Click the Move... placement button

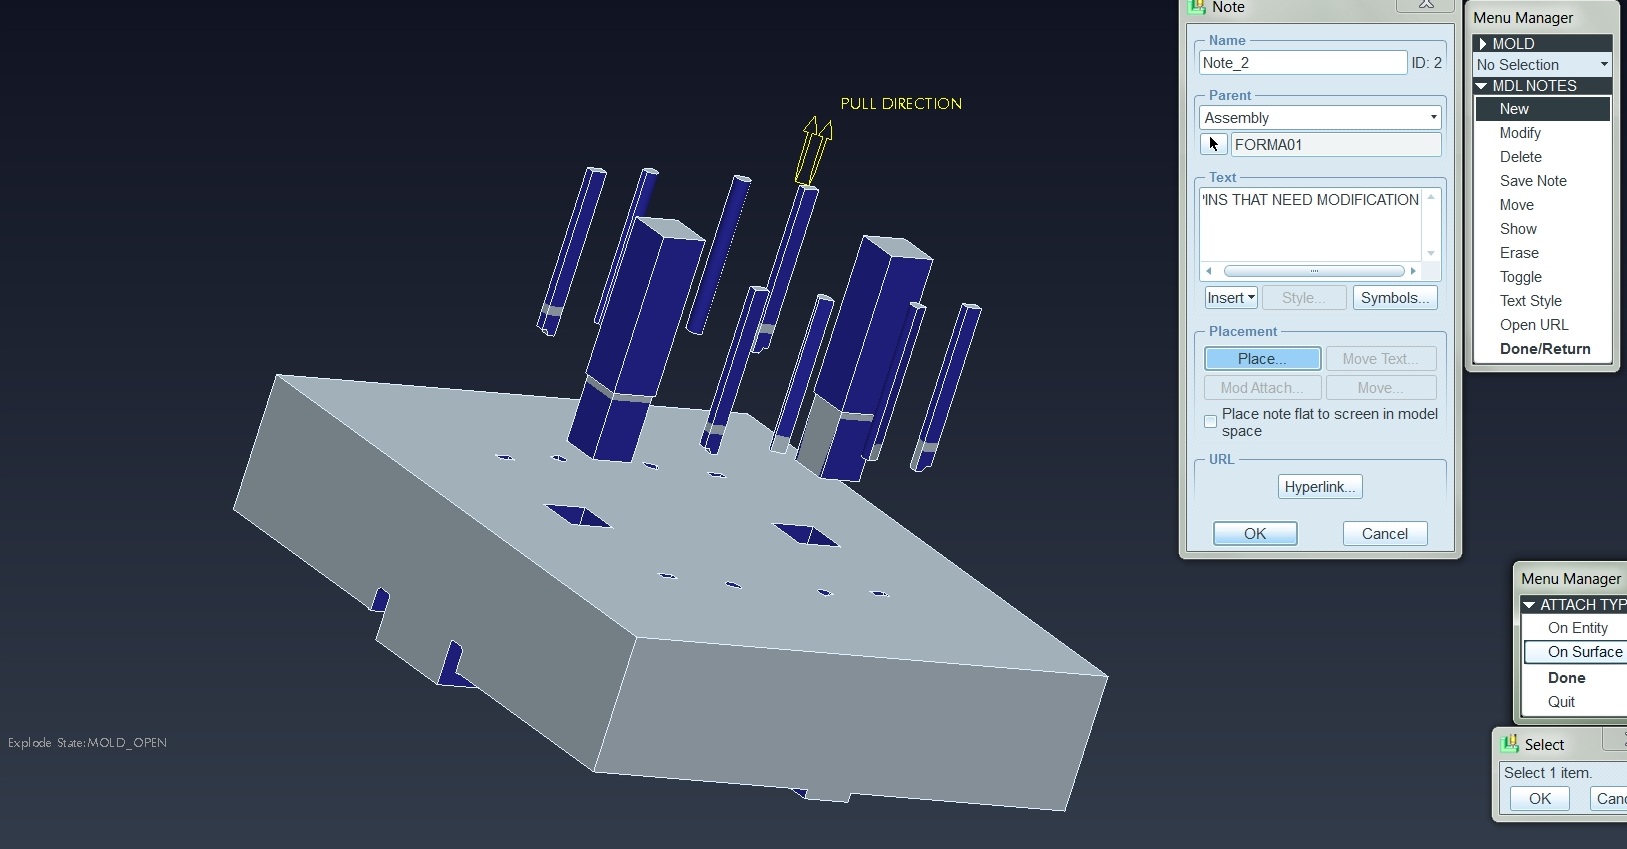[1381, 388]
